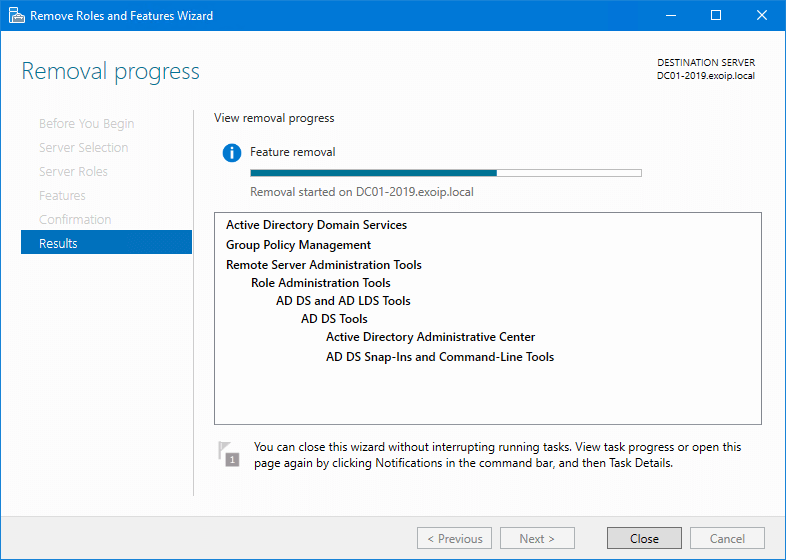Click the Cancel button
Screen dimensions: 786x560
[x=727, y=538]
